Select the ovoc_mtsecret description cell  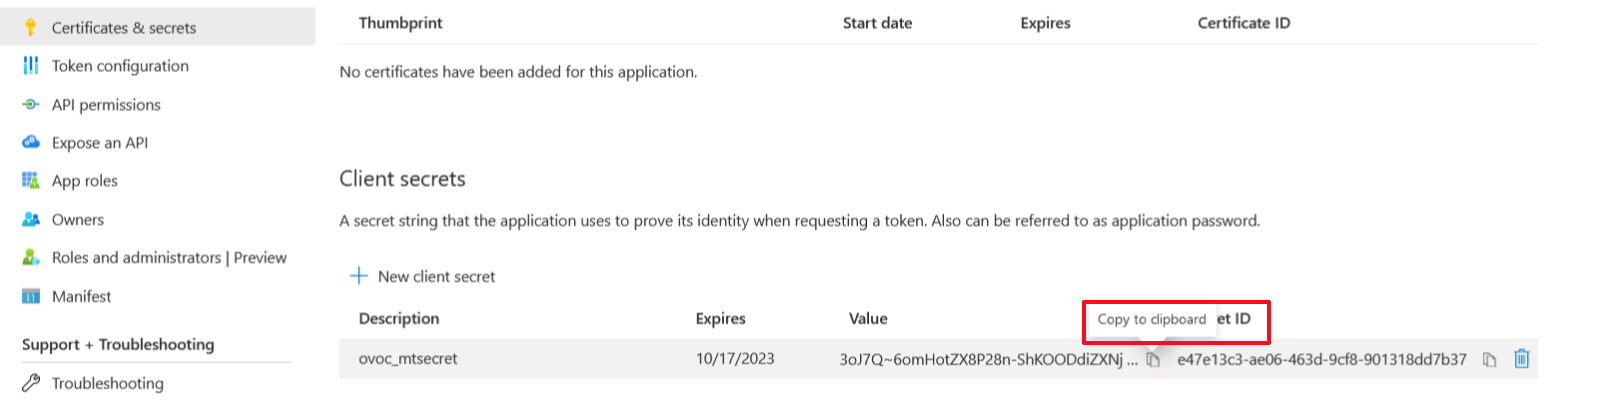408,359
